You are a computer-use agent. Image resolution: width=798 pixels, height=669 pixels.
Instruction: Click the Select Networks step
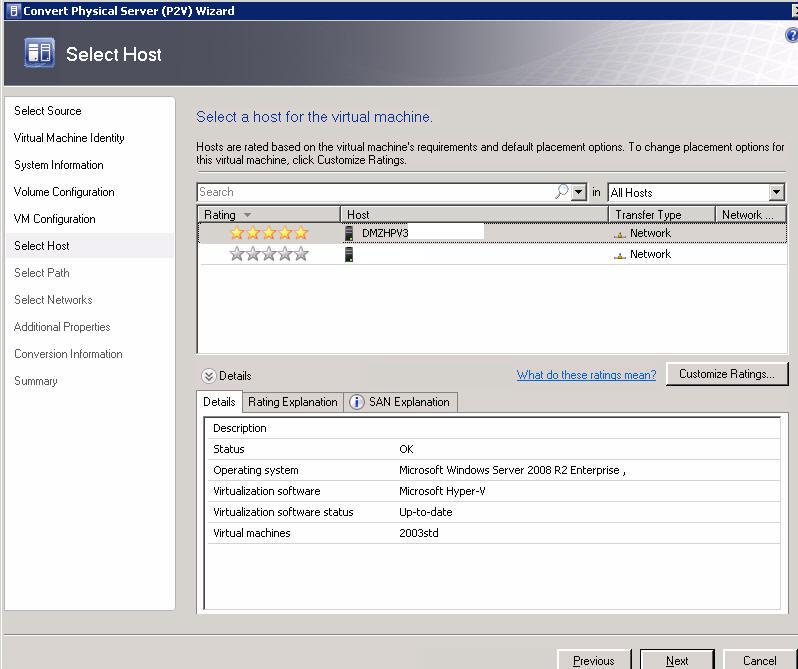(x=53, y=300)
